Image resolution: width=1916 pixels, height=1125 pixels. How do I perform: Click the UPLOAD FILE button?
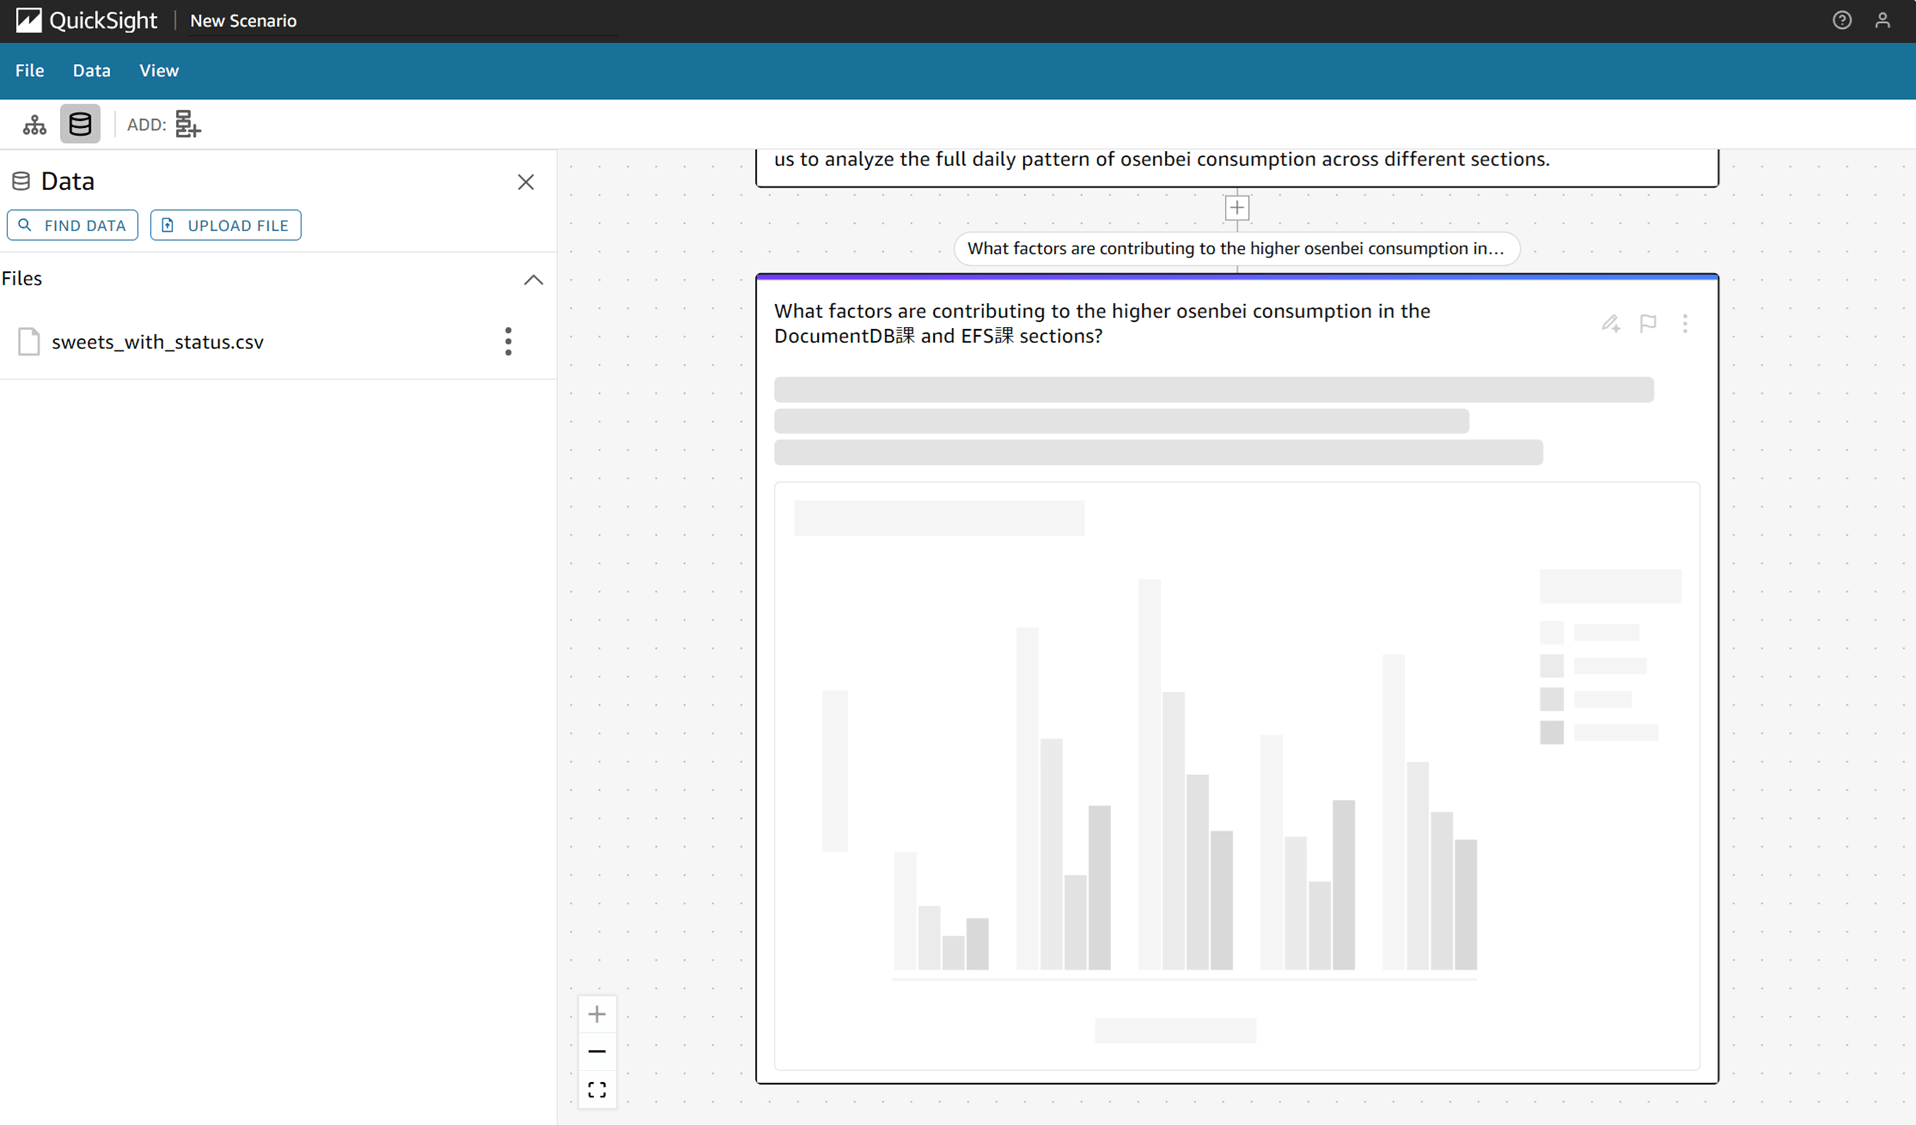225,225
